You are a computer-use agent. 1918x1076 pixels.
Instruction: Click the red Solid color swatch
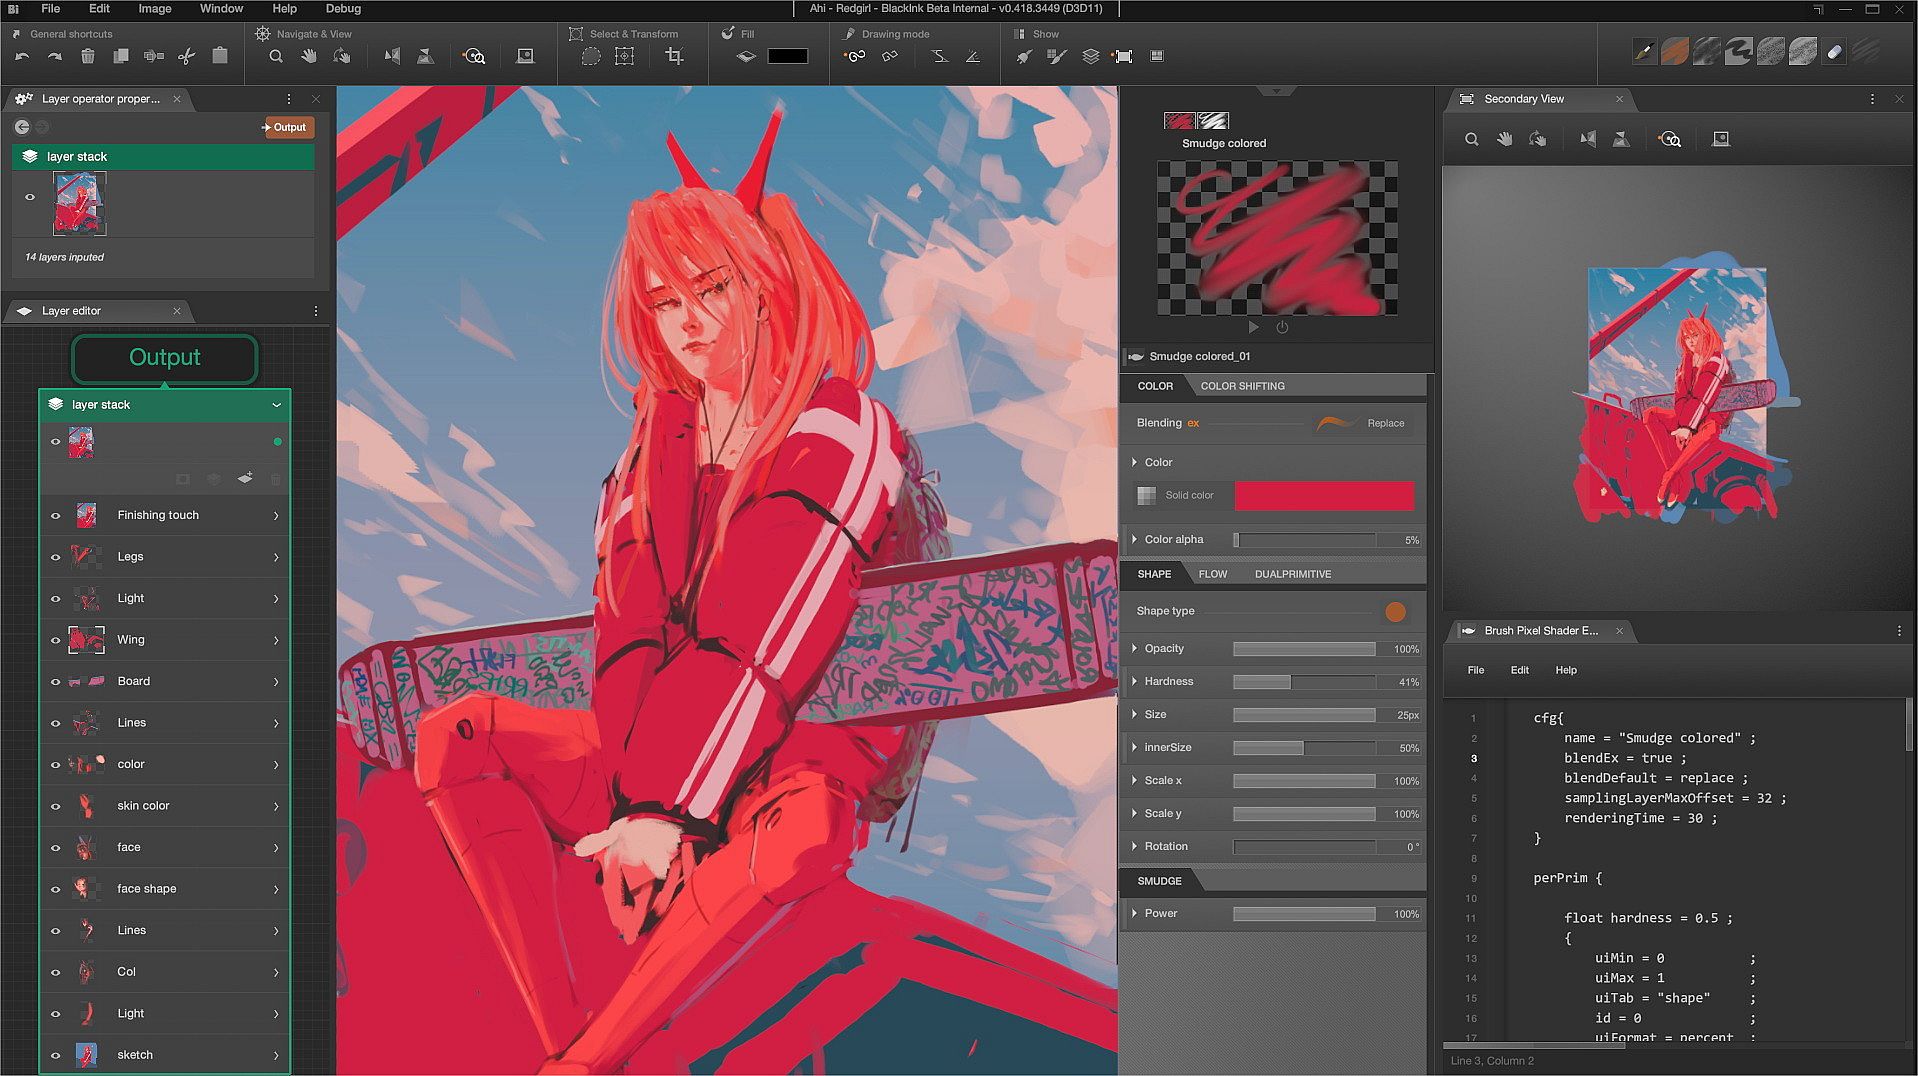coord(1324,495)
